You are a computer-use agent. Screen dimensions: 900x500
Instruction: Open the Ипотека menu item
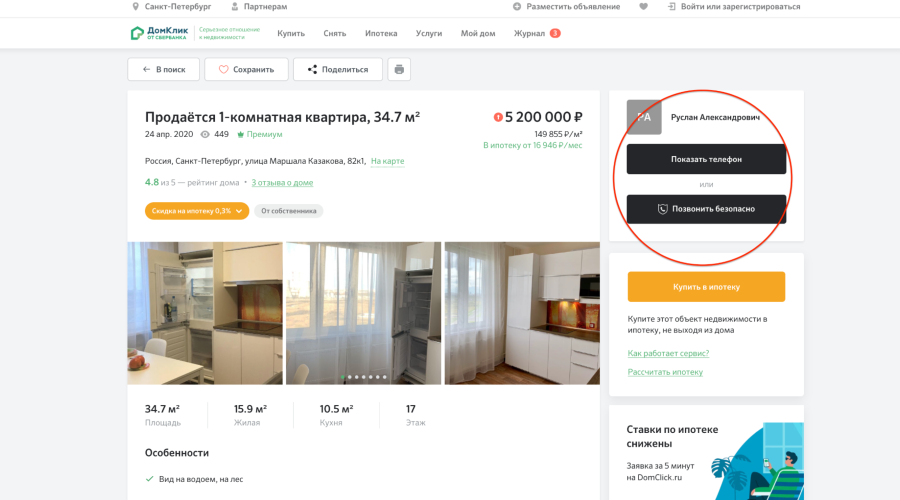pos(381,33)
